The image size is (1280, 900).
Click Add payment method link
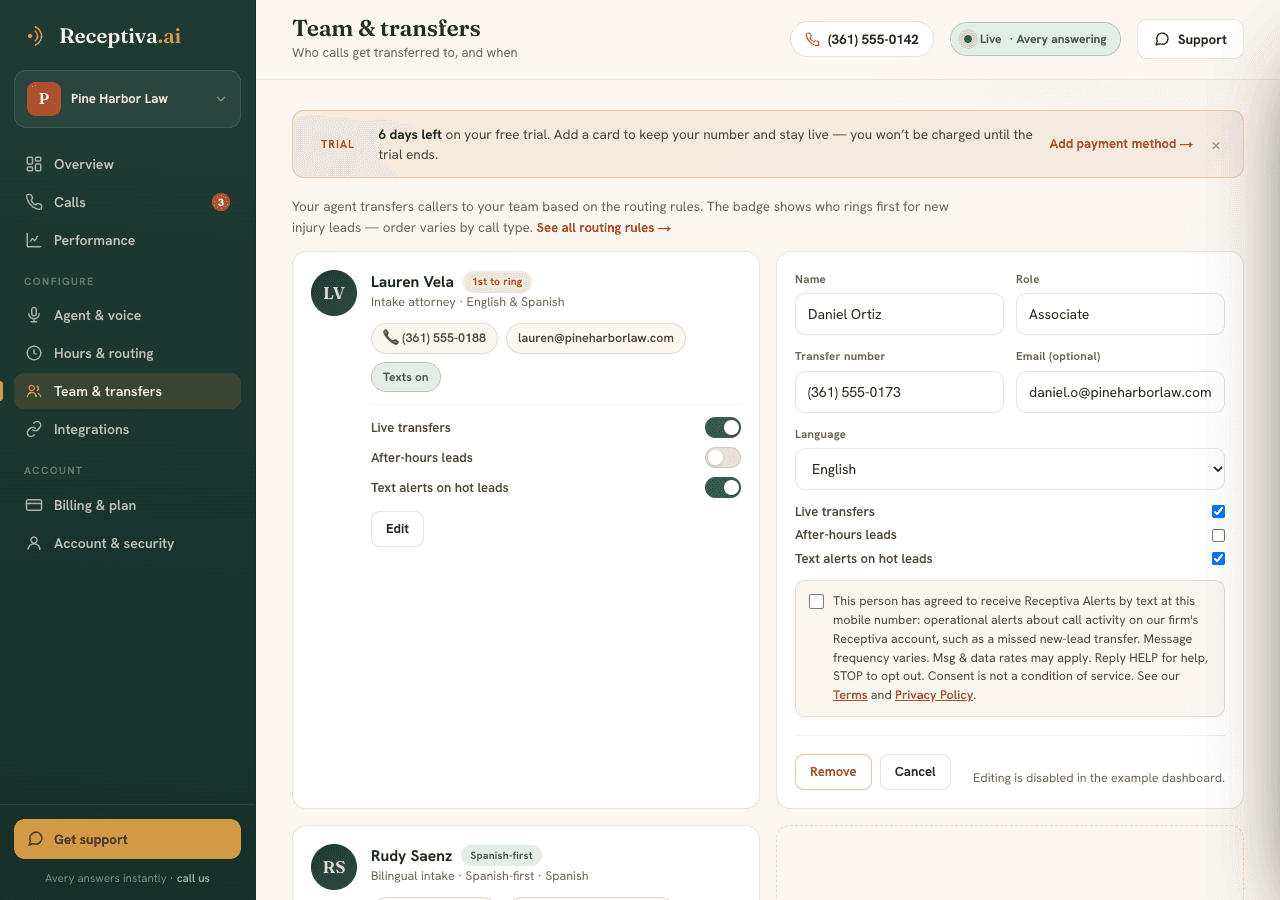[1121, 144]
